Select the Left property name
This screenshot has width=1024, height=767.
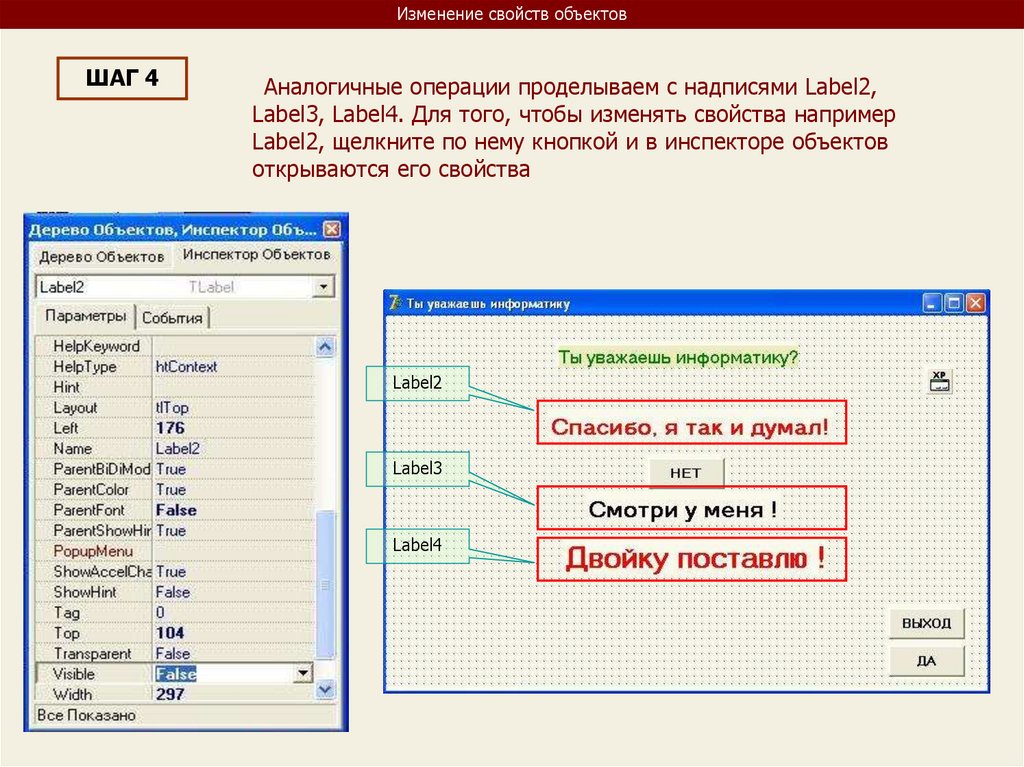click(x=65, y=429)
